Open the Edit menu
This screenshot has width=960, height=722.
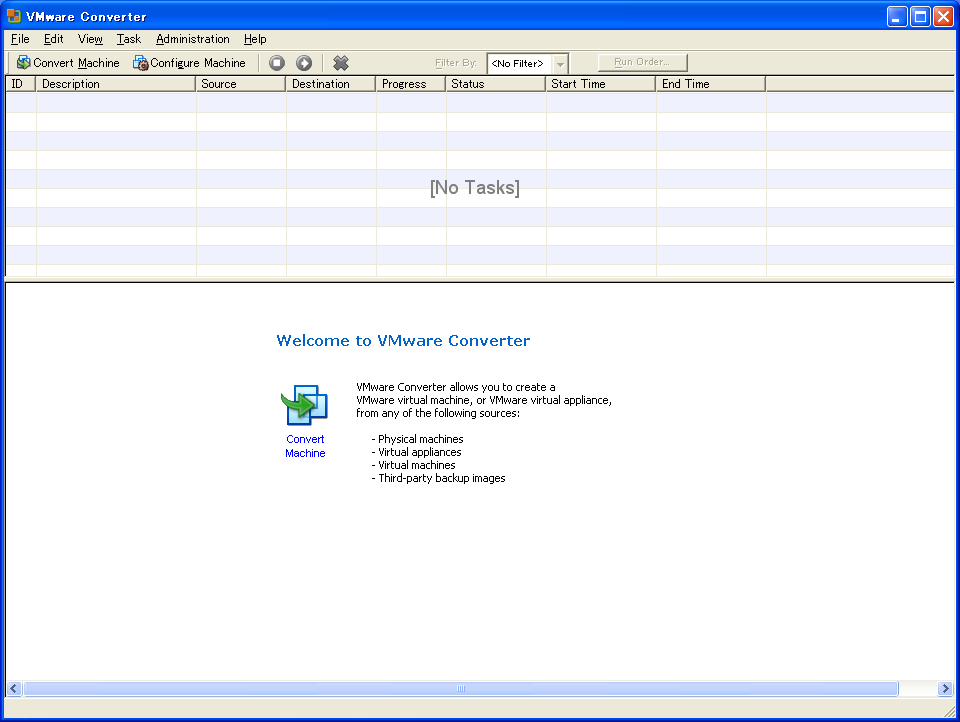53,39
